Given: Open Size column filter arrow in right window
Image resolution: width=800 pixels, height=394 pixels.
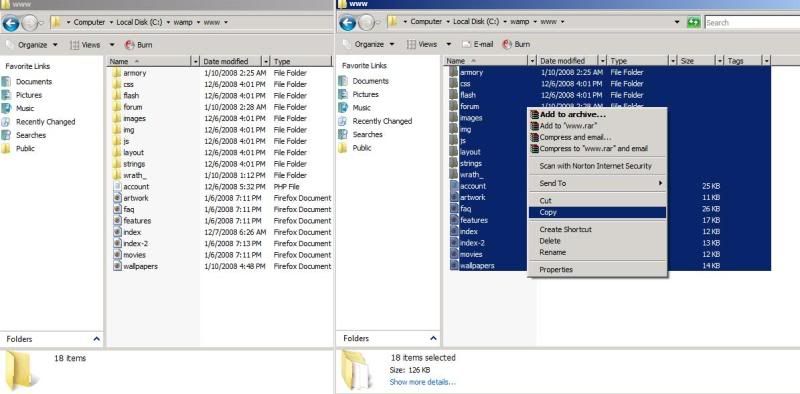Looking at the screenshot, I should 720,61.
